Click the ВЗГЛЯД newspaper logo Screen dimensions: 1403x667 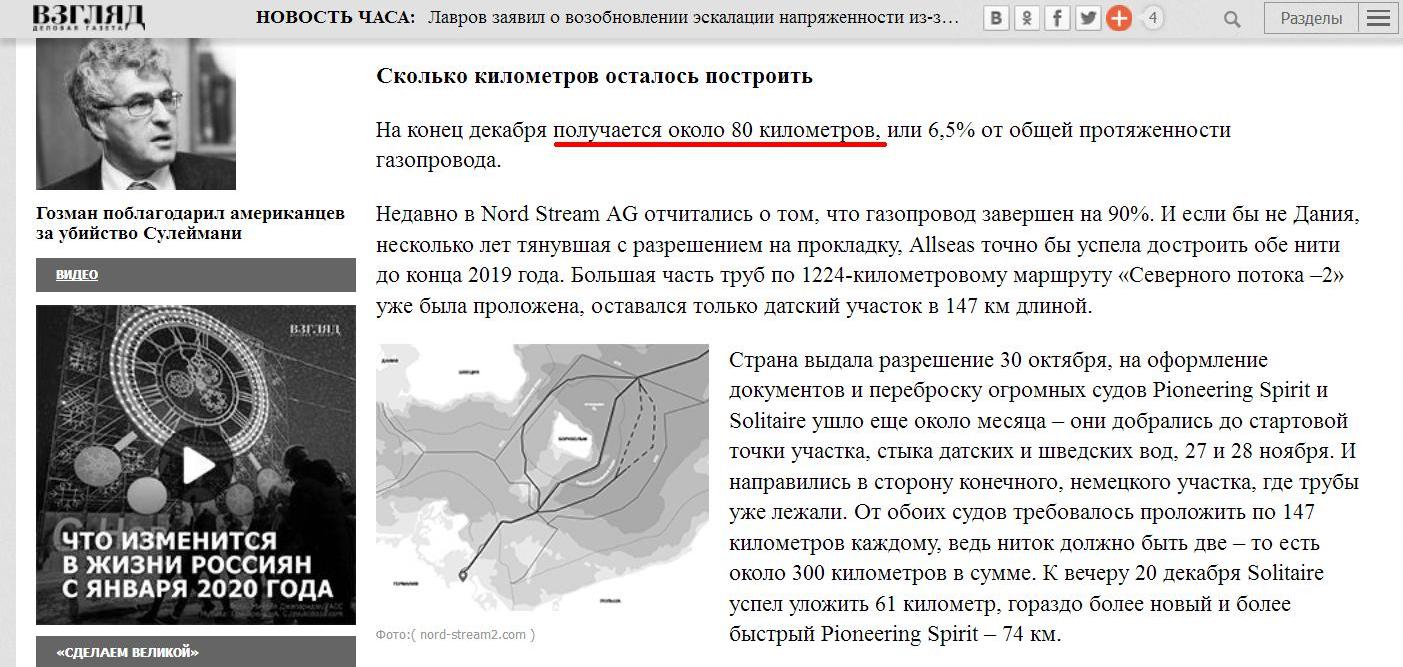coord(88,17)
